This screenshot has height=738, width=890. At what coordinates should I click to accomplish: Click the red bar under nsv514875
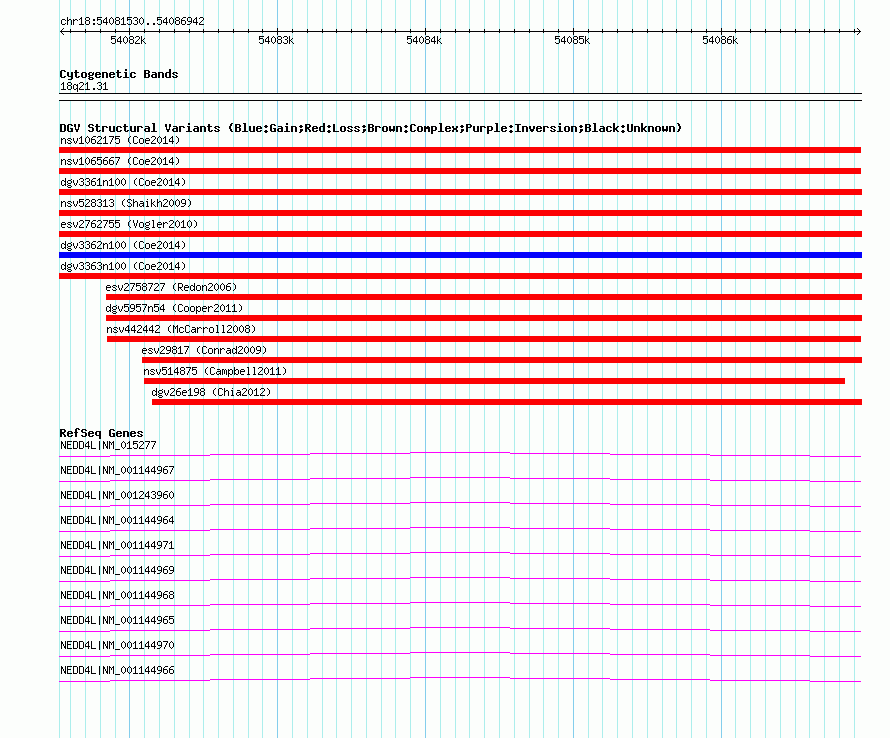pyautogui.click(x=494, y=381)
